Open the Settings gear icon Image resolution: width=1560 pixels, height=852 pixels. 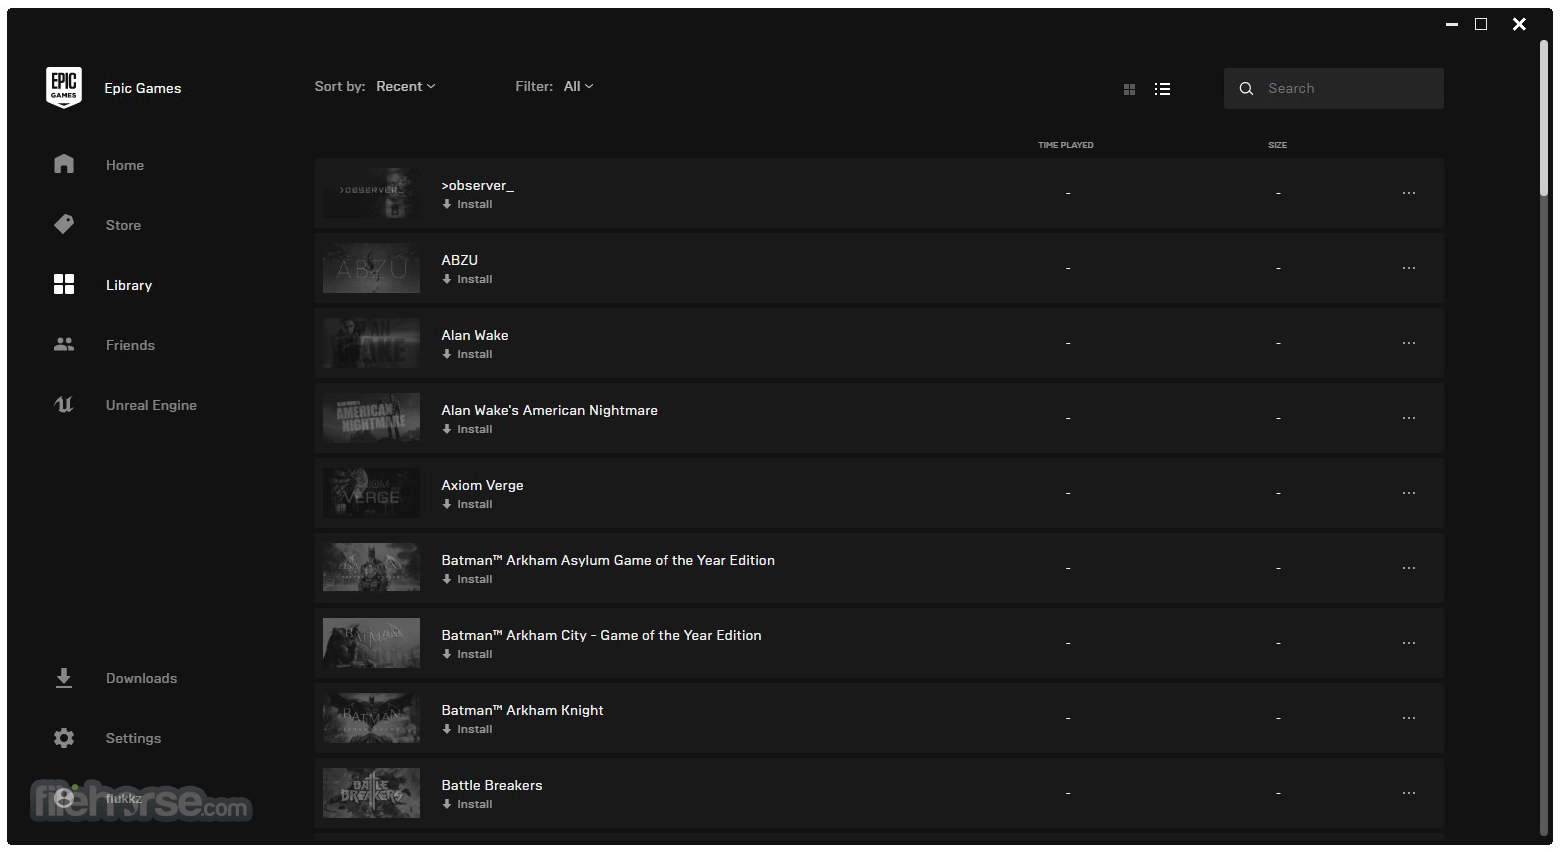pyautogui.click(x=64, y=738)
